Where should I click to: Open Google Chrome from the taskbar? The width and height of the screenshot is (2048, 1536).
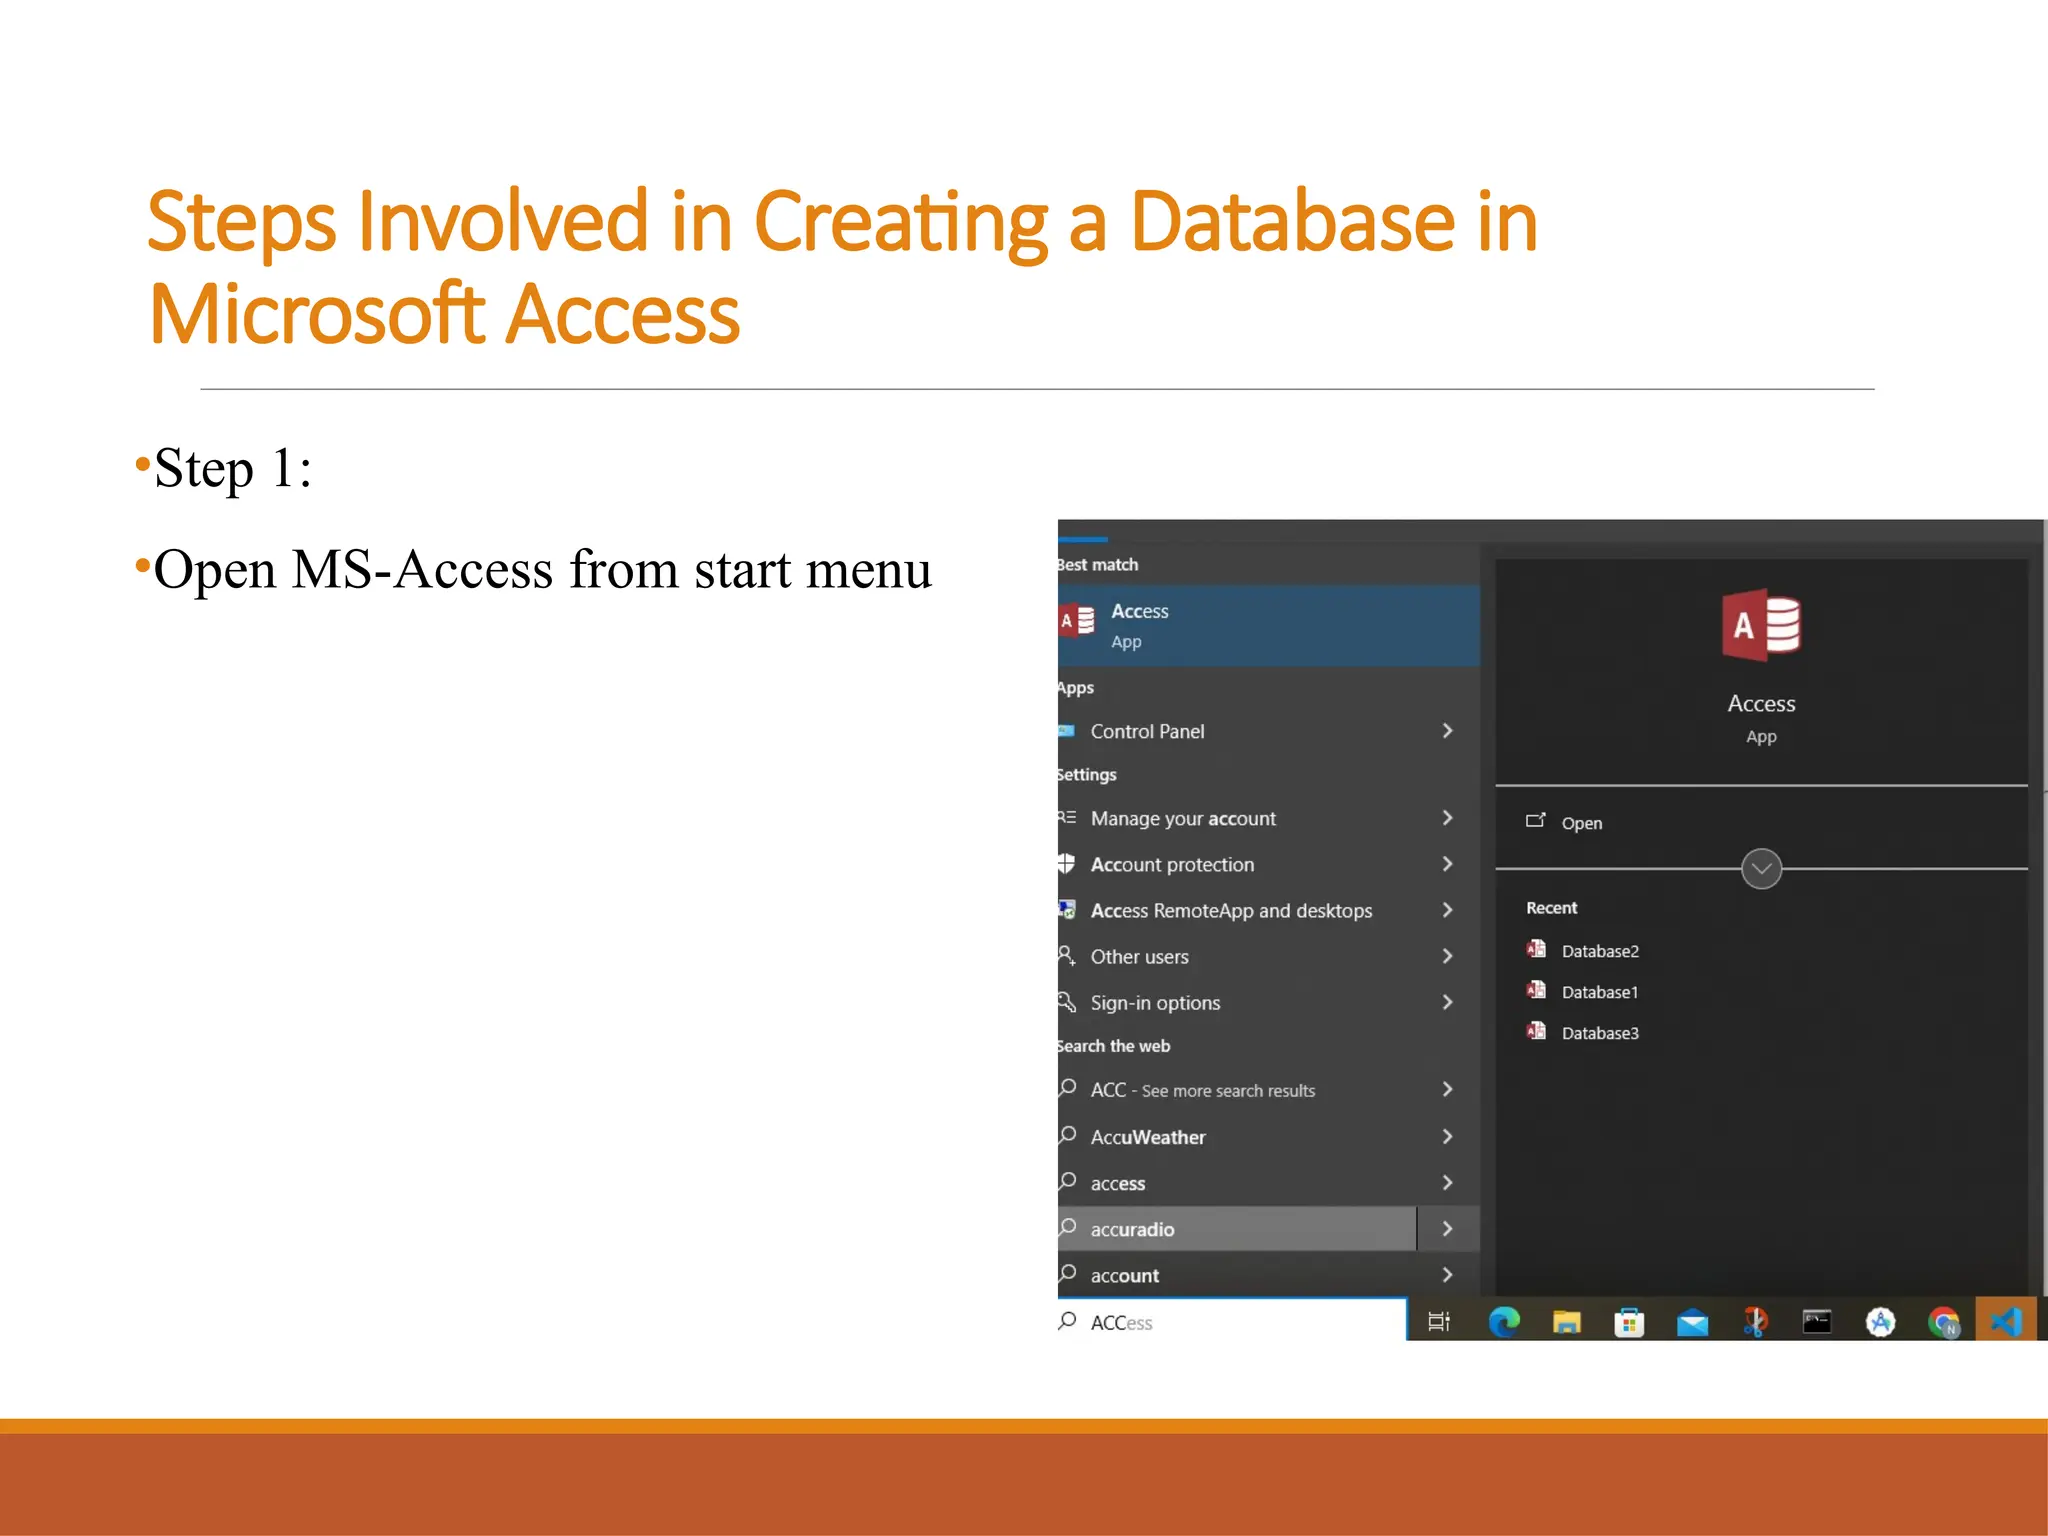(1944, 1322)
